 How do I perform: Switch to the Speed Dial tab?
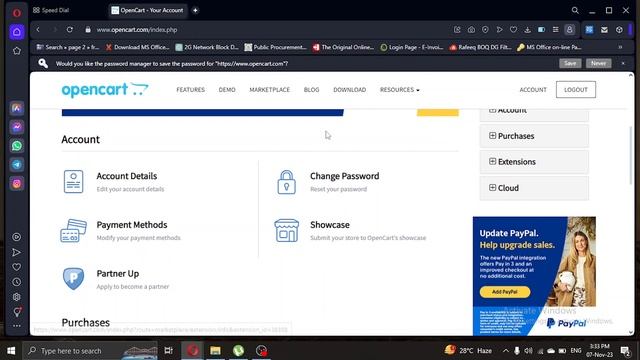click(51, 10)
